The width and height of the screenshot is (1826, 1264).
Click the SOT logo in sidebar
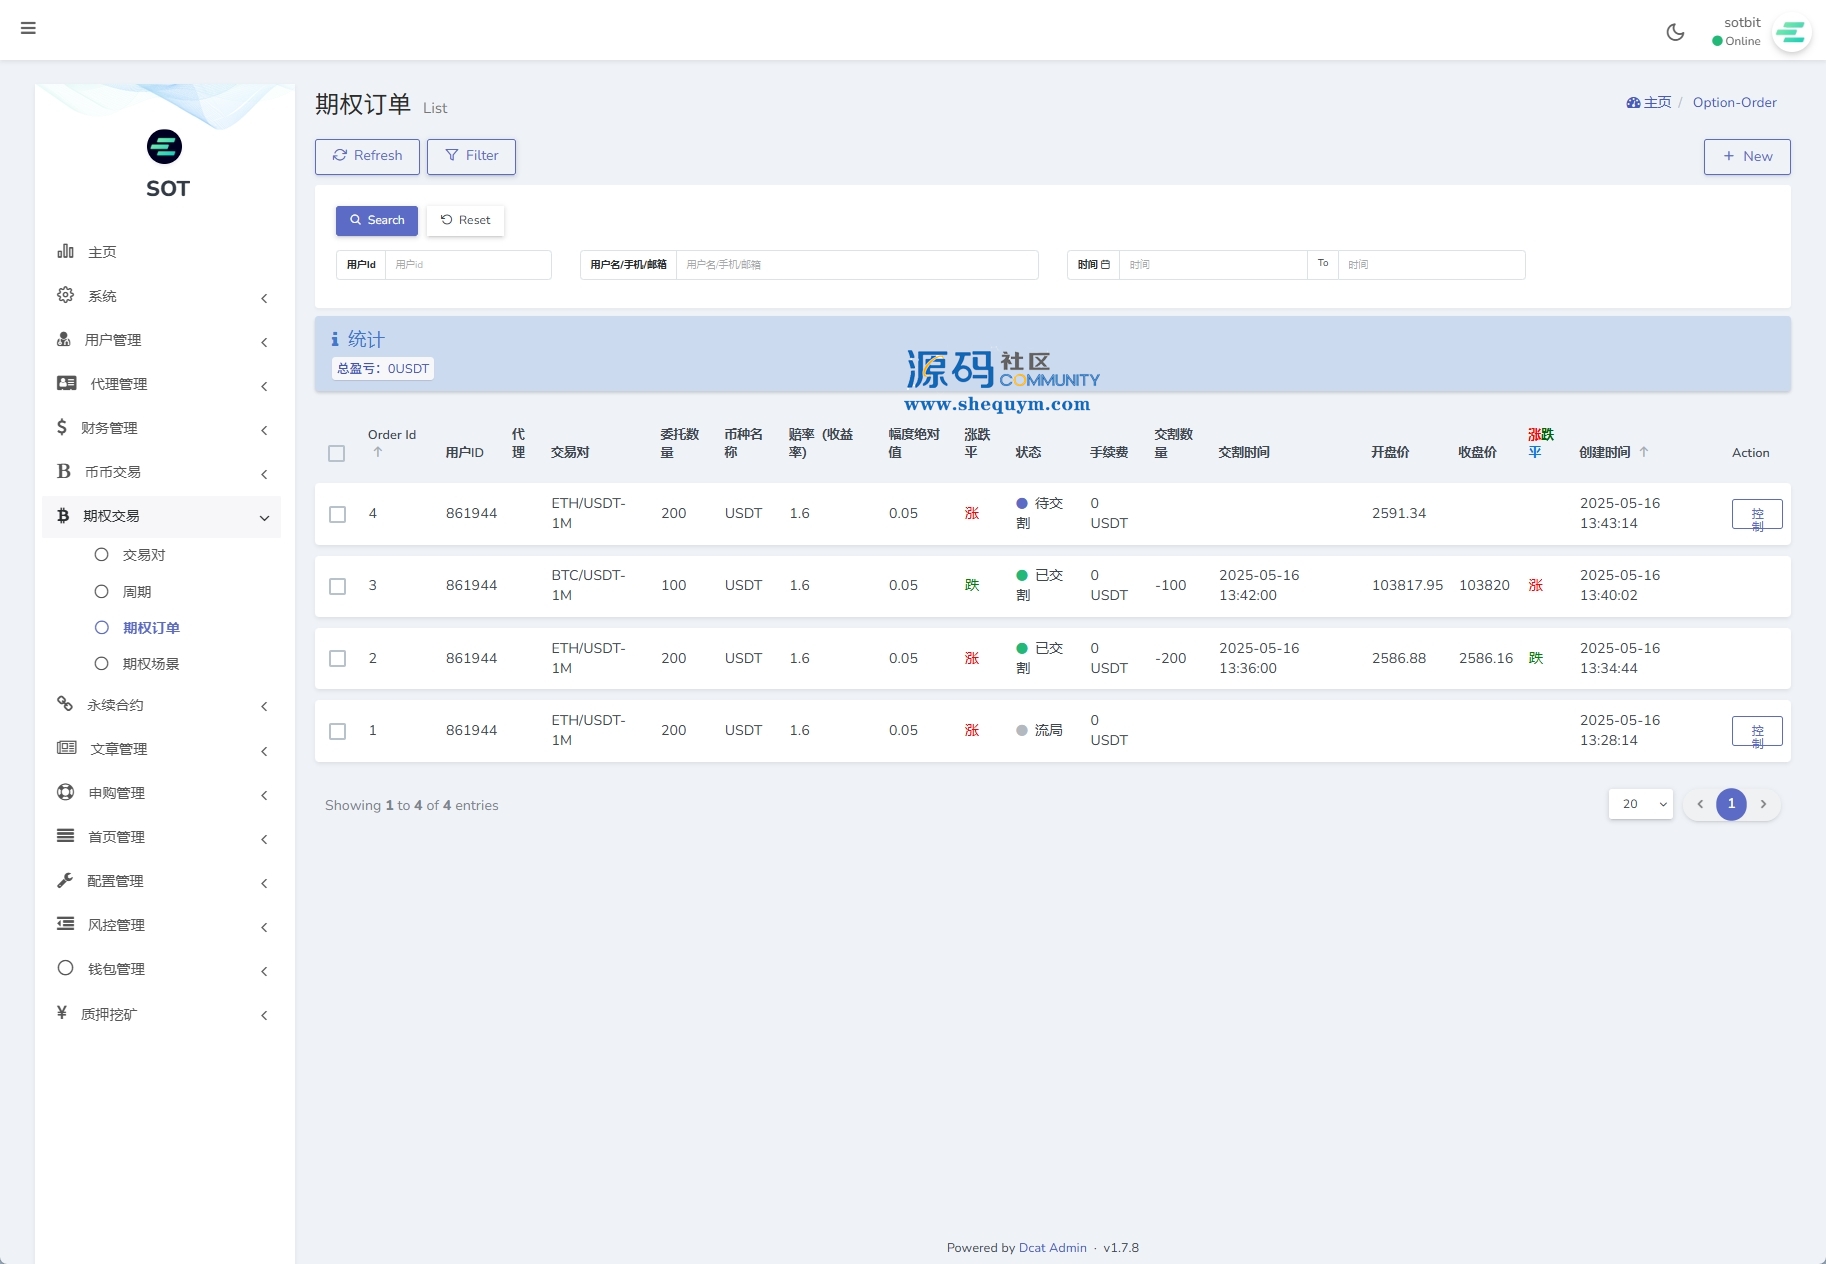pos(165,148)
